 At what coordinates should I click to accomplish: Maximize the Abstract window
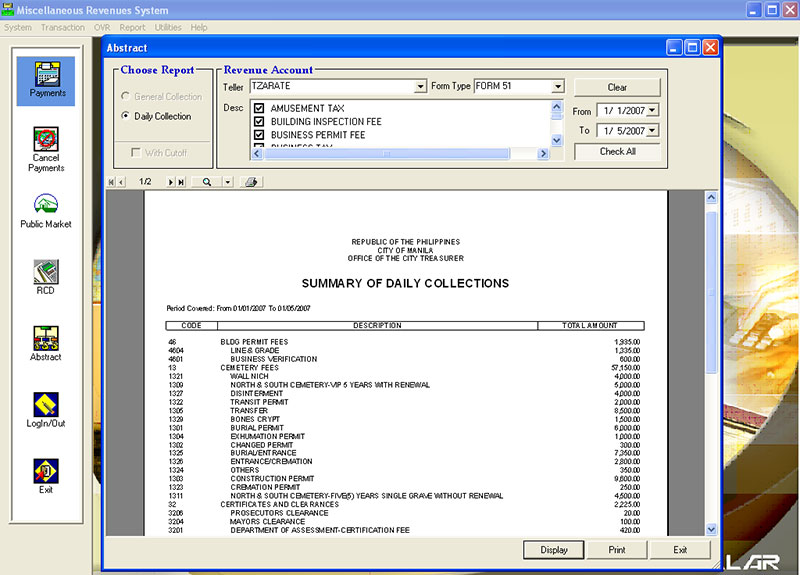(x=692, y=48)
